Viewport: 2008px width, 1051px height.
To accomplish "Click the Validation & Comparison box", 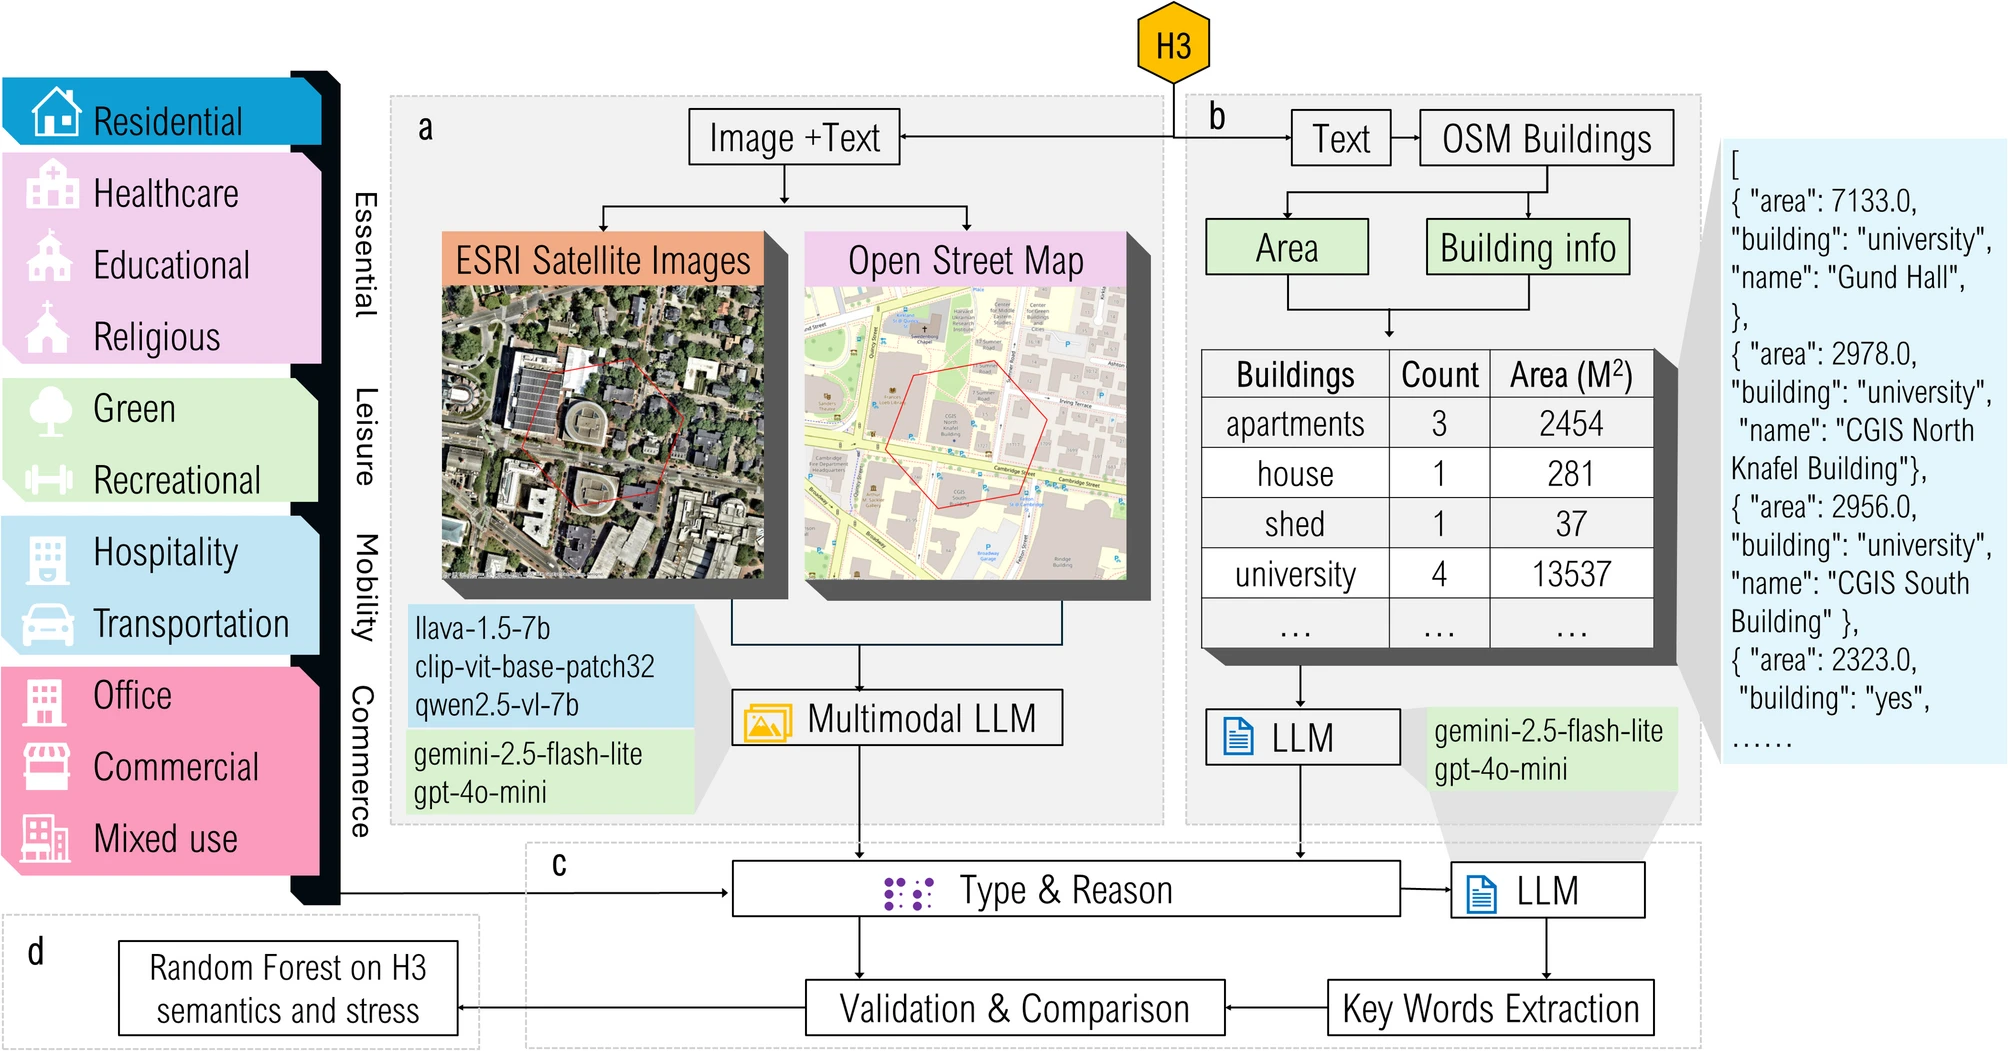I will point(1014,1008).
